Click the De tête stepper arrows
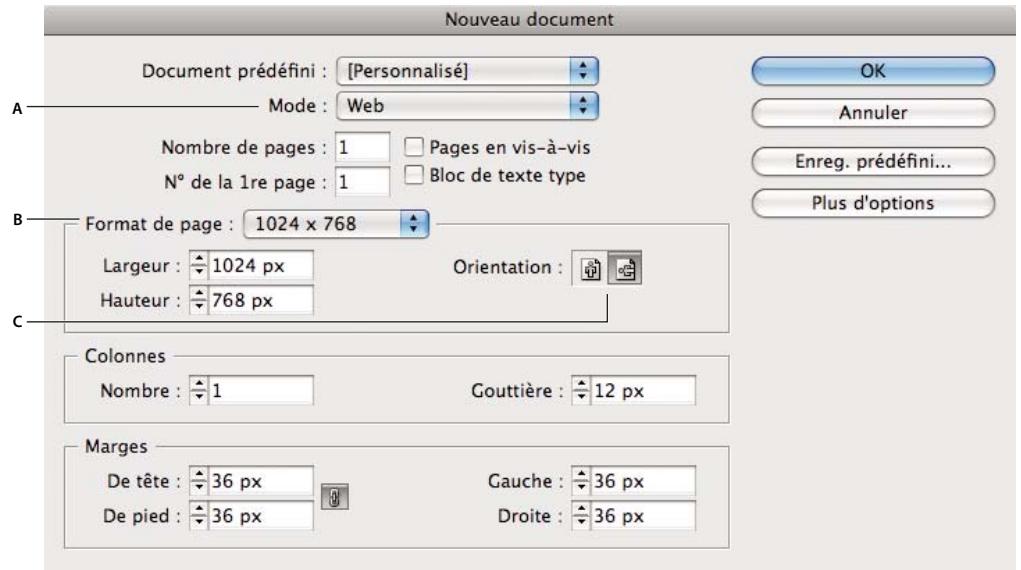This screenshot has width=1021, height=570. coord(199,481)
